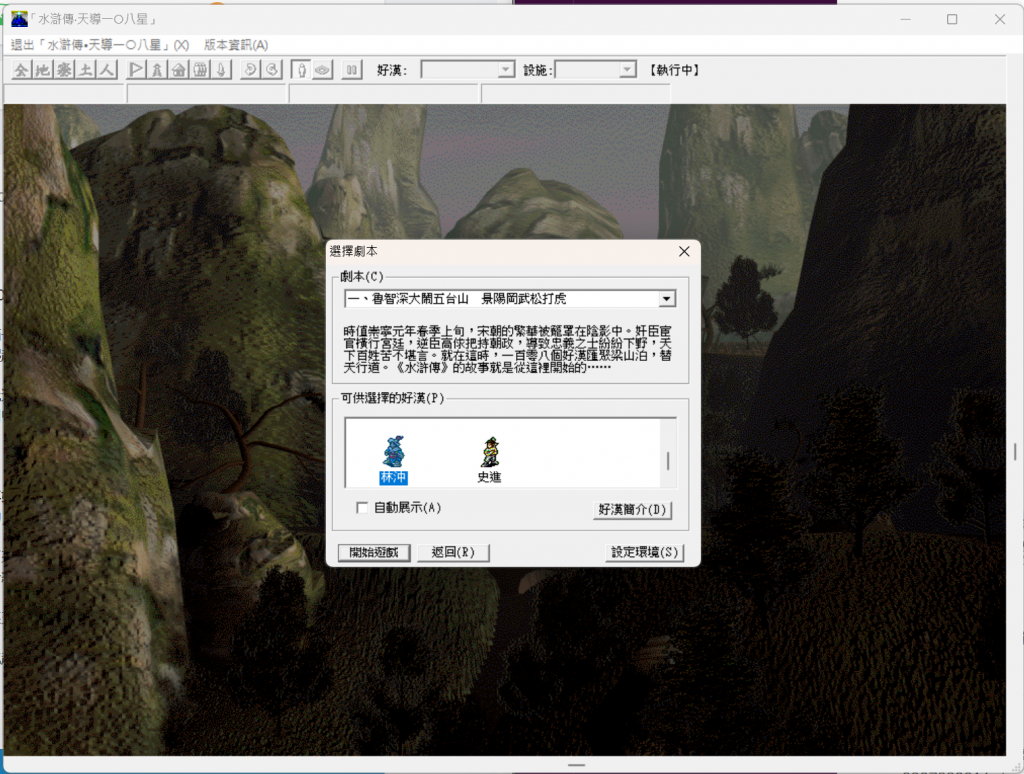
Task: Open the 設施 dropdown in toolbar
Action: (x=627, y=69)
